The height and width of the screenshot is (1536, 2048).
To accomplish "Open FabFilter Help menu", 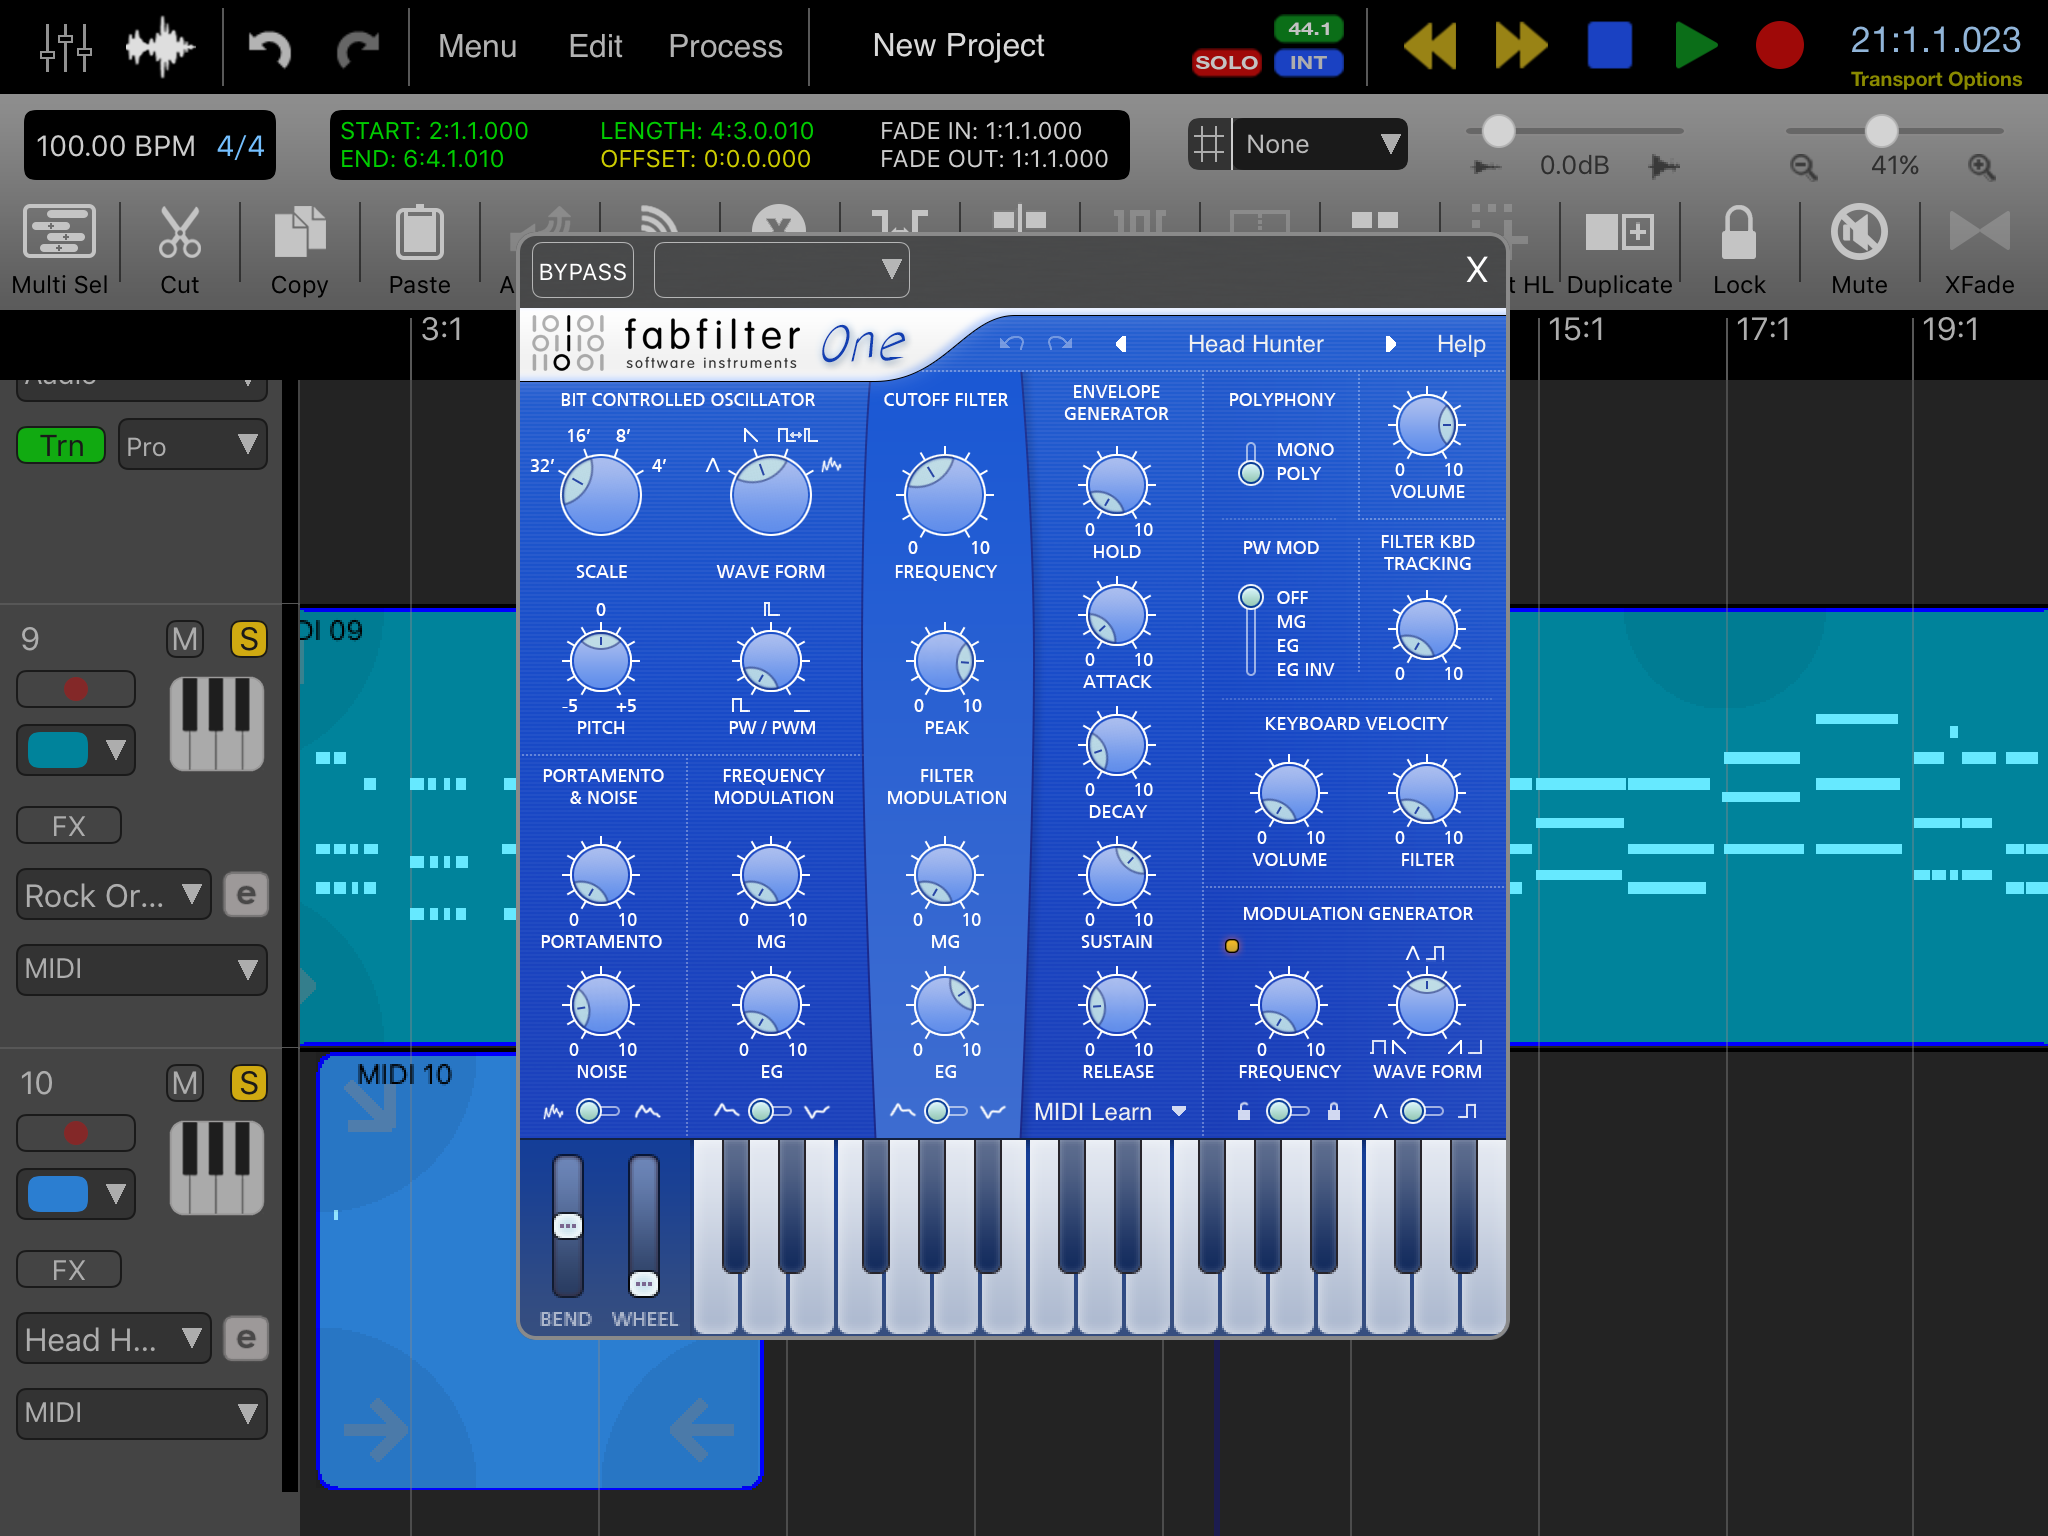I will [x=1461, y=344].
